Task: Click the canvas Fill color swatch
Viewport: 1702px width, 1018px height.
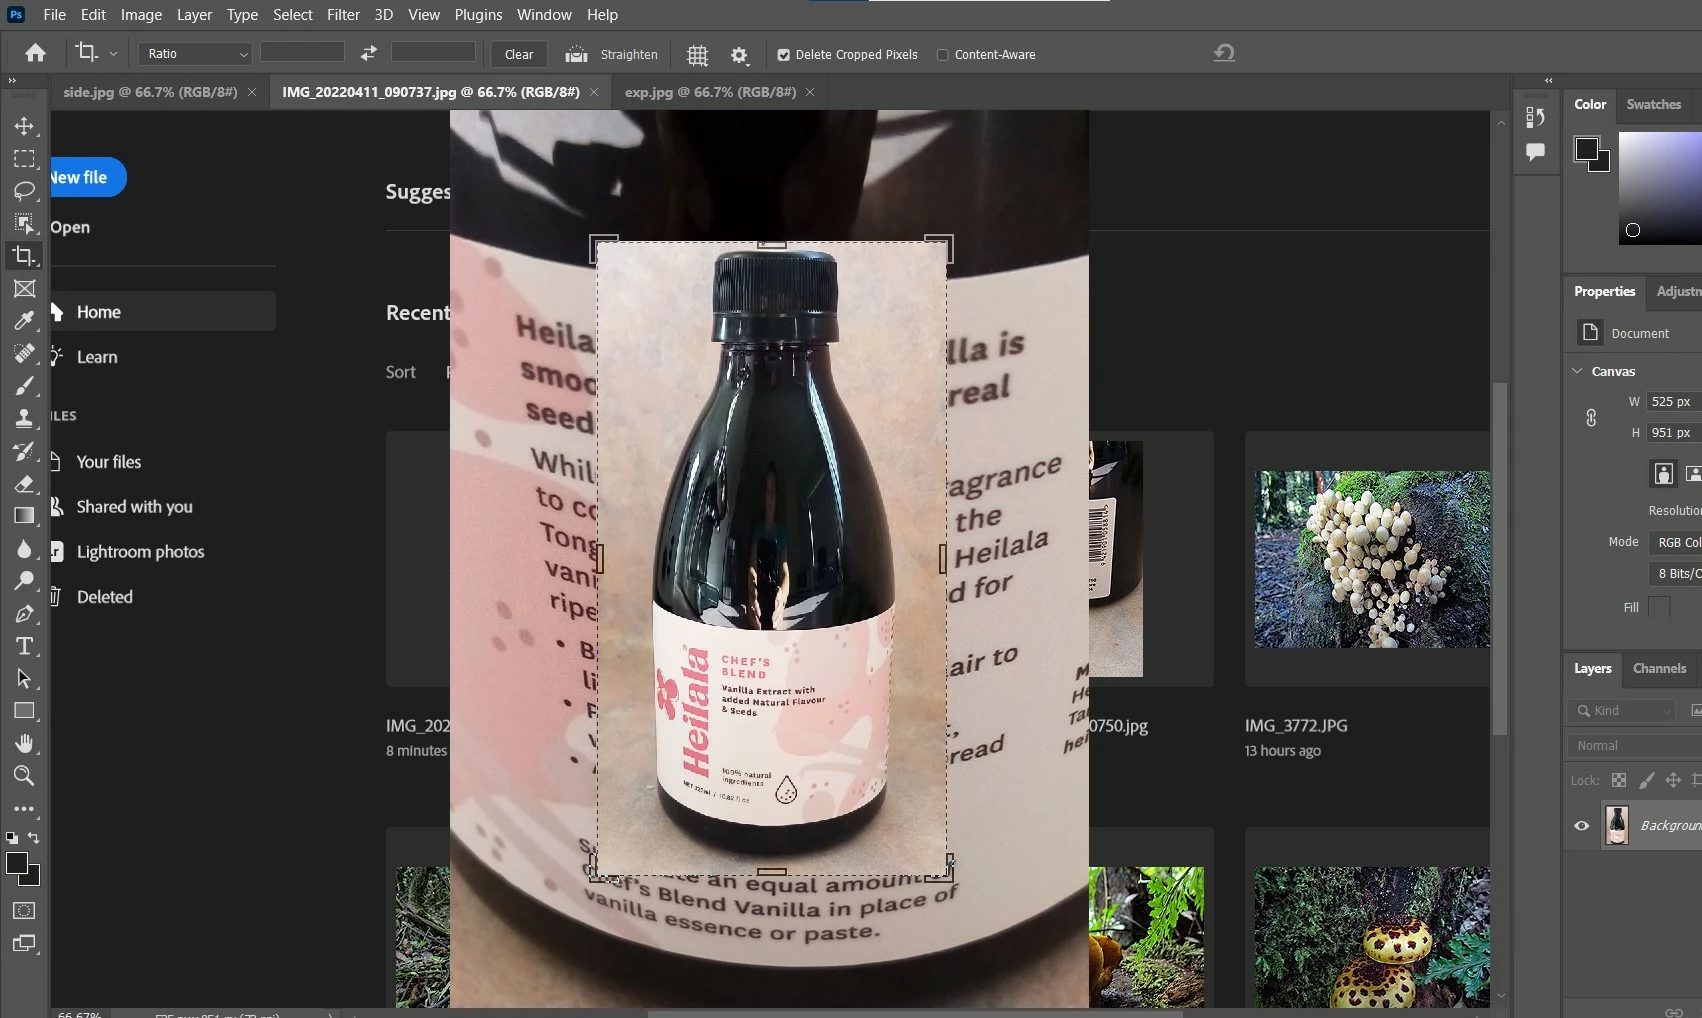Action: tap(1659, 607)
